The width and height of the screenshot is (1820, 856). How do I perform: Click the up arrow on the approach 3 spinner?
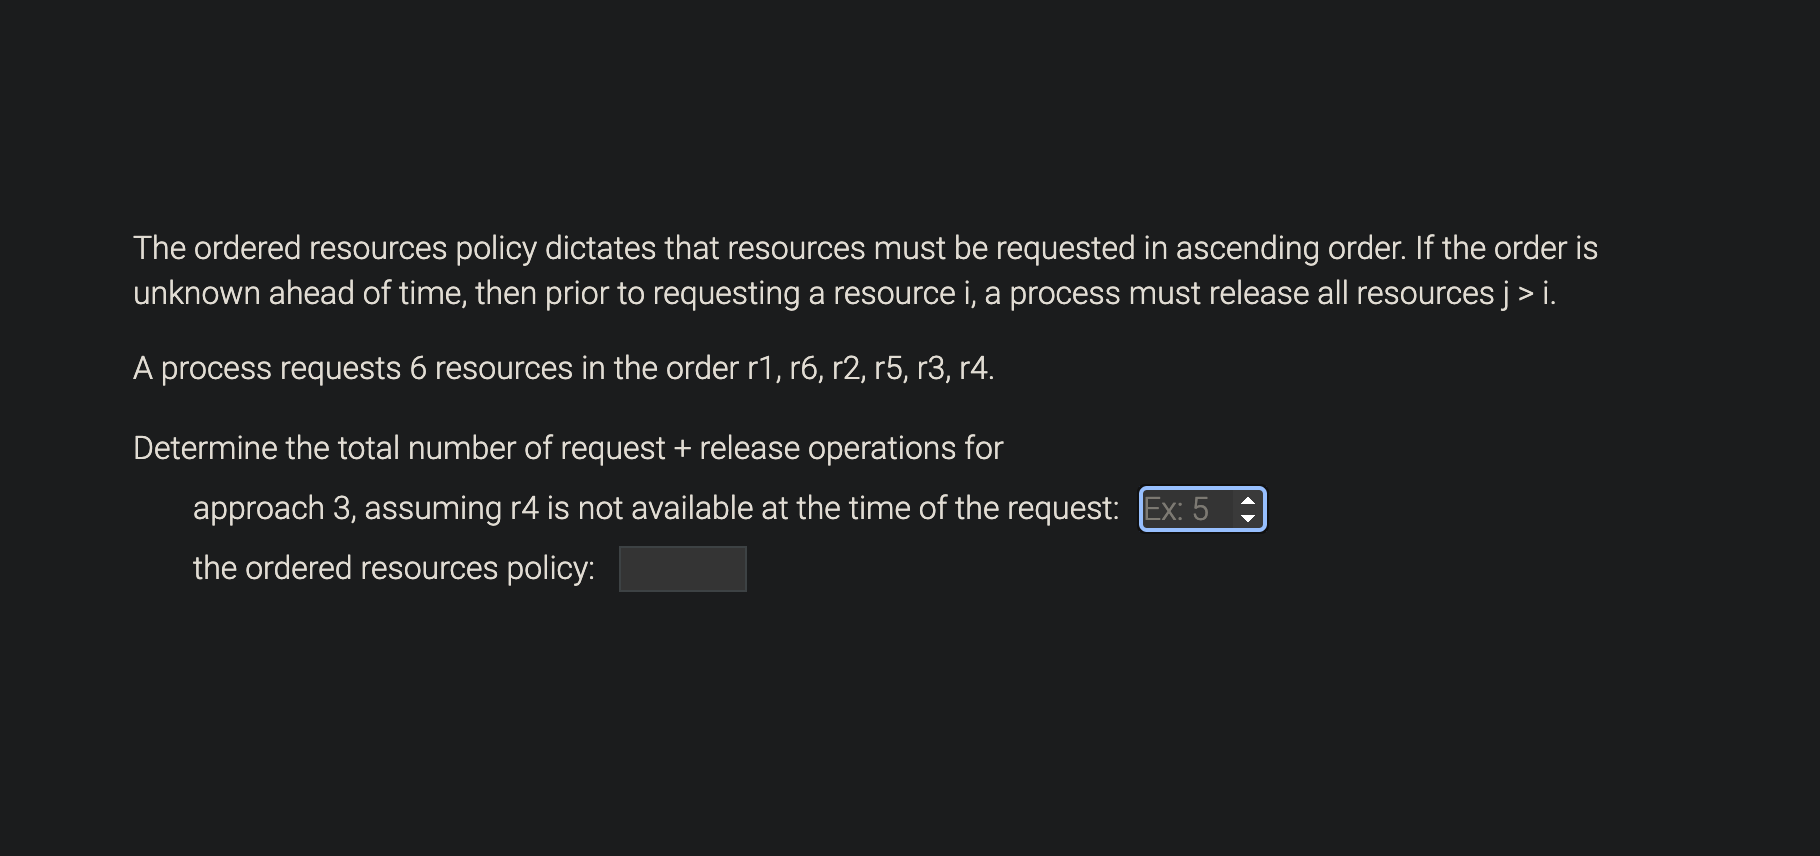[1247, 500]
